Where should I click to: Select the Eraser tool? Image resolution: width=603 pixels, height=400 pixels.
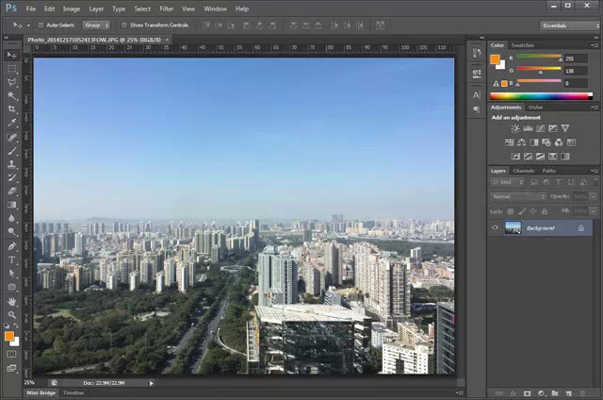(x=12, y=191)
